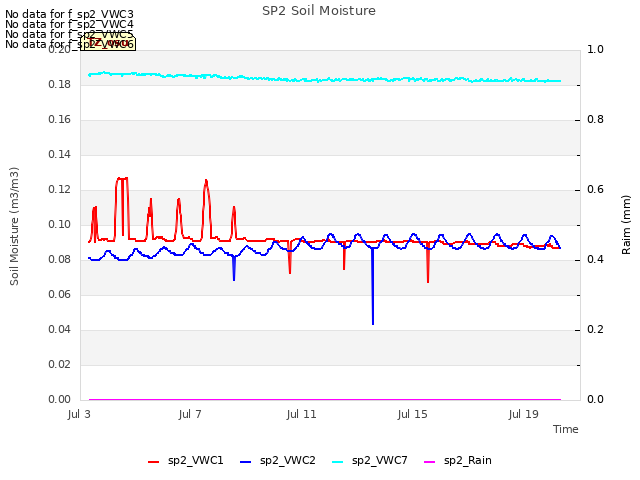
Task: Click the 0.18 left axis tick label
Action: tap(60, 84)
